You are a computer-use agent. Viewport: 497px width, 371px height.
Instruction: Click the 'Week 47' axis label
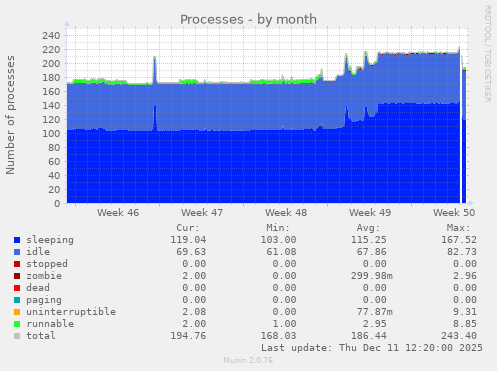click(x=202, y=213)
